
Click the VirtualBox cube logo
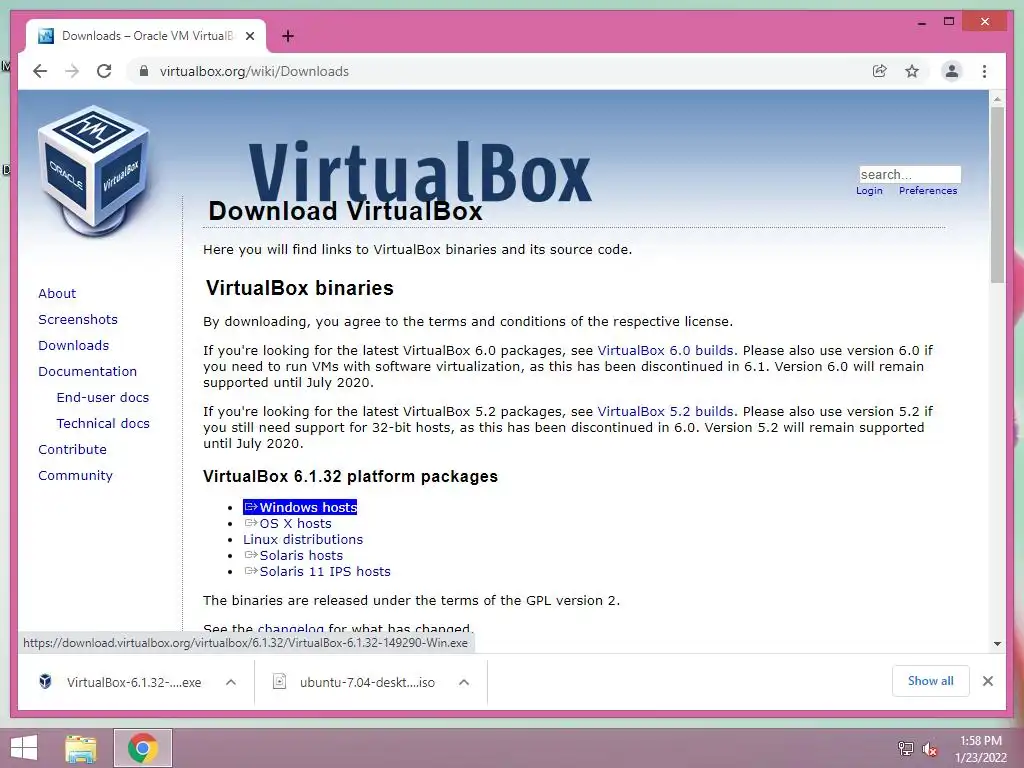click(93, 170)
